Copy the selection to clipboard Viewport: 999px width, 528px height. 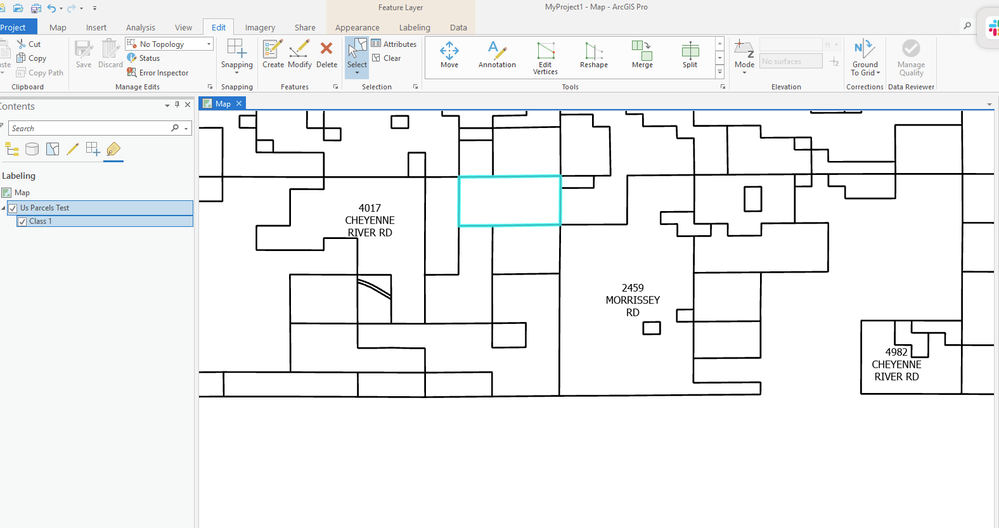(31, 58)
